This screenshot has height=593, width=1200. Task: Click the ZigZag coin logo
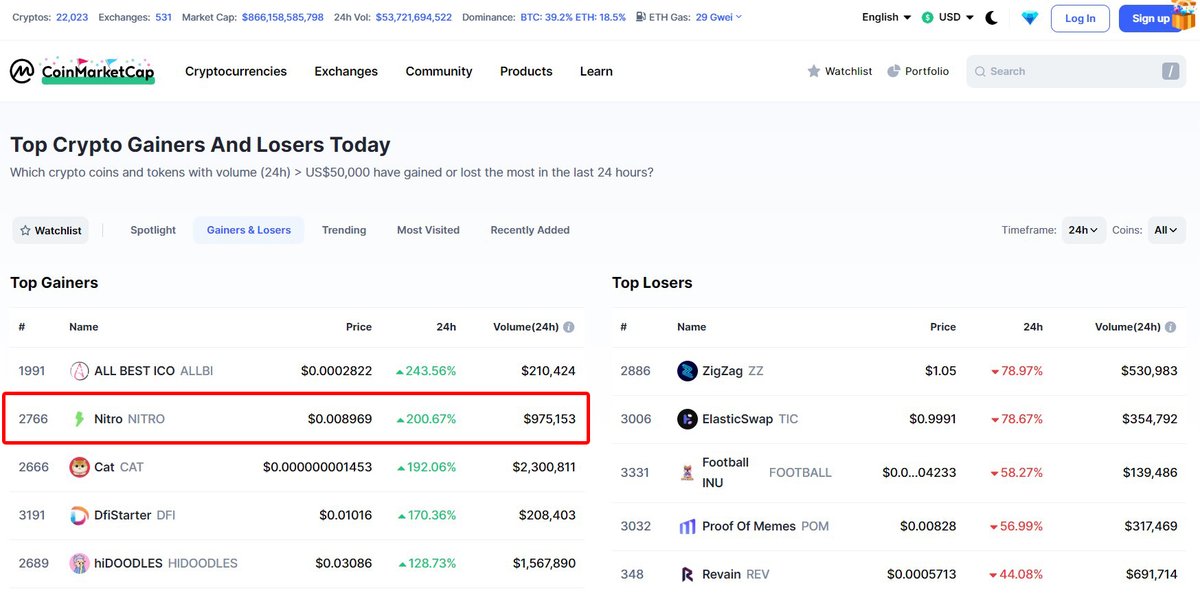point(687,371)
